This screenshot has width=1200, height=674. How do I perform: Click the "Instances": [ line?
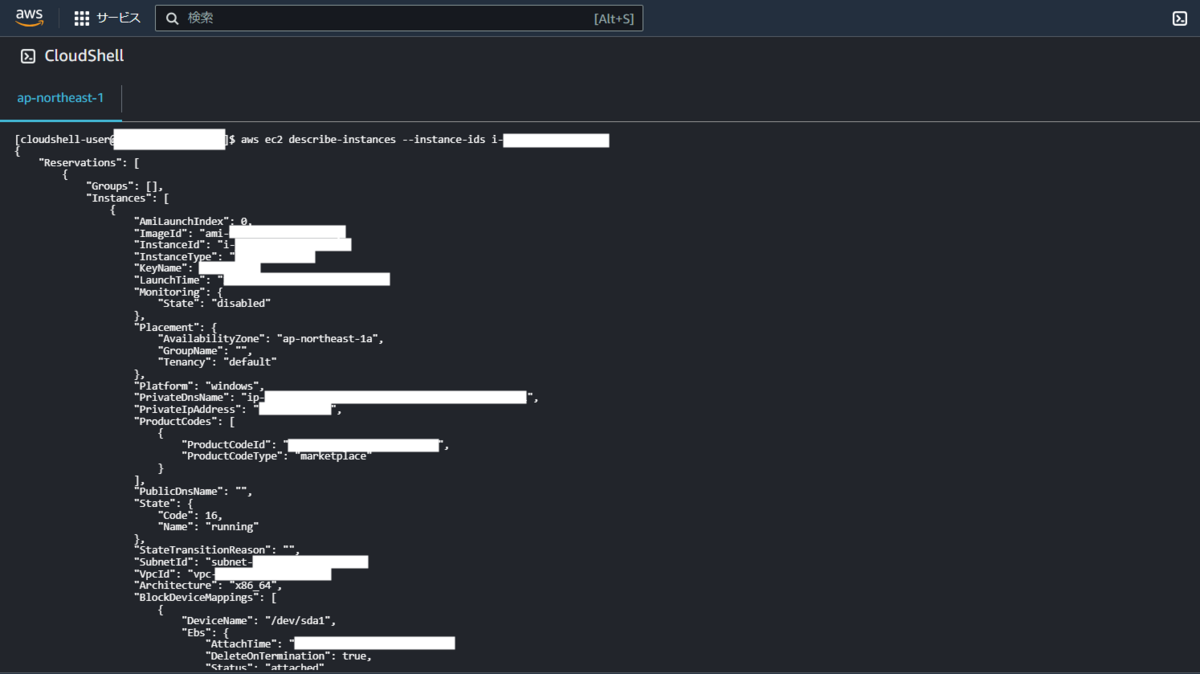[127, 198]
